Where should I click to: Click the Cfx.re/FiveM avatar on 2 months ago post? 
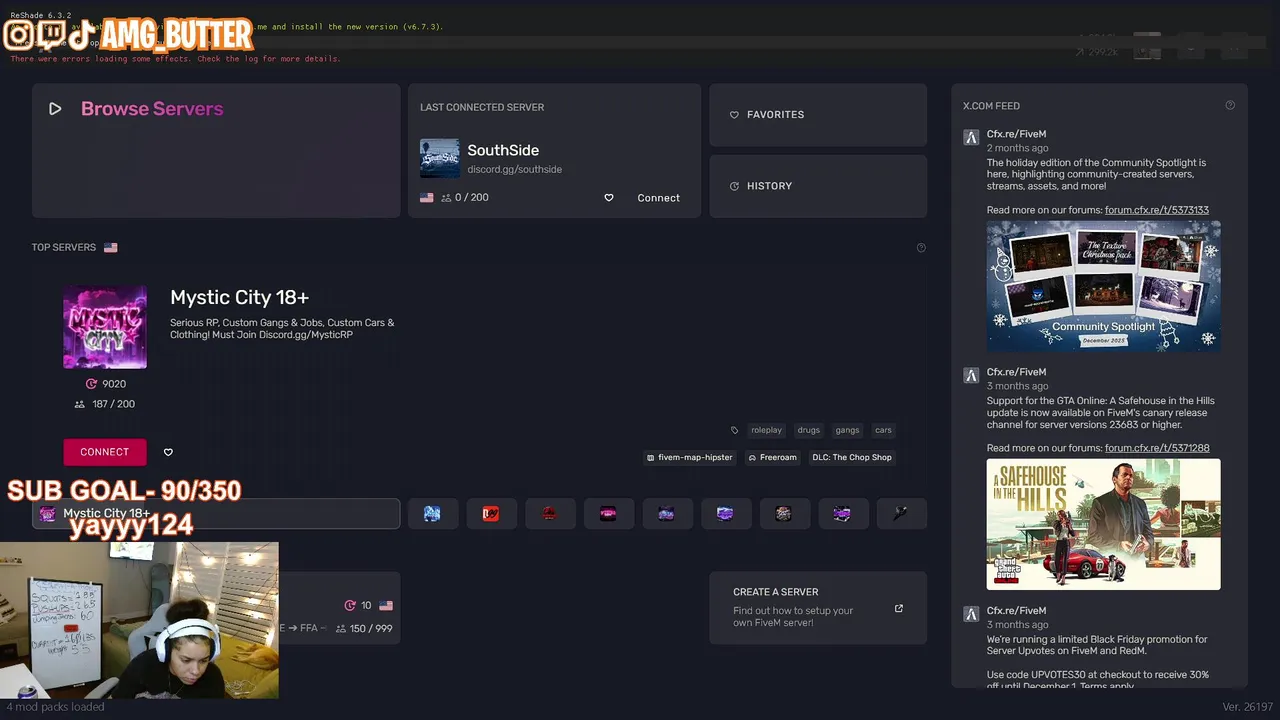pos(971,138)
